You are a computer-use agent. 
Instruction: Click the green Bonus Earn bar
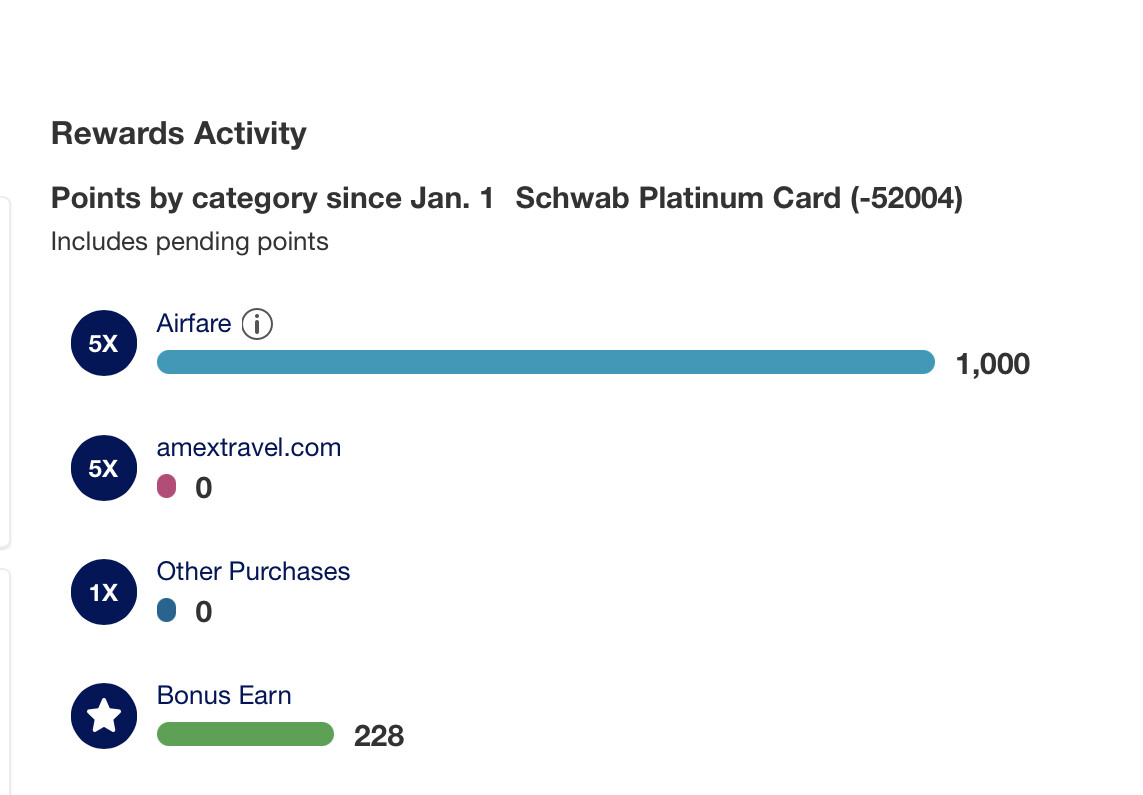click(x=245, y=734)
